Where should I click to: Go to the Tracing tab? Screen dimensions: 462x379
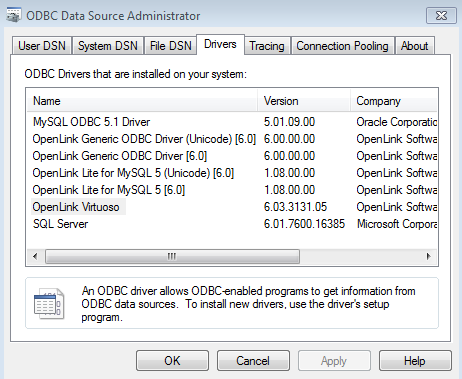tap(267, 46)
